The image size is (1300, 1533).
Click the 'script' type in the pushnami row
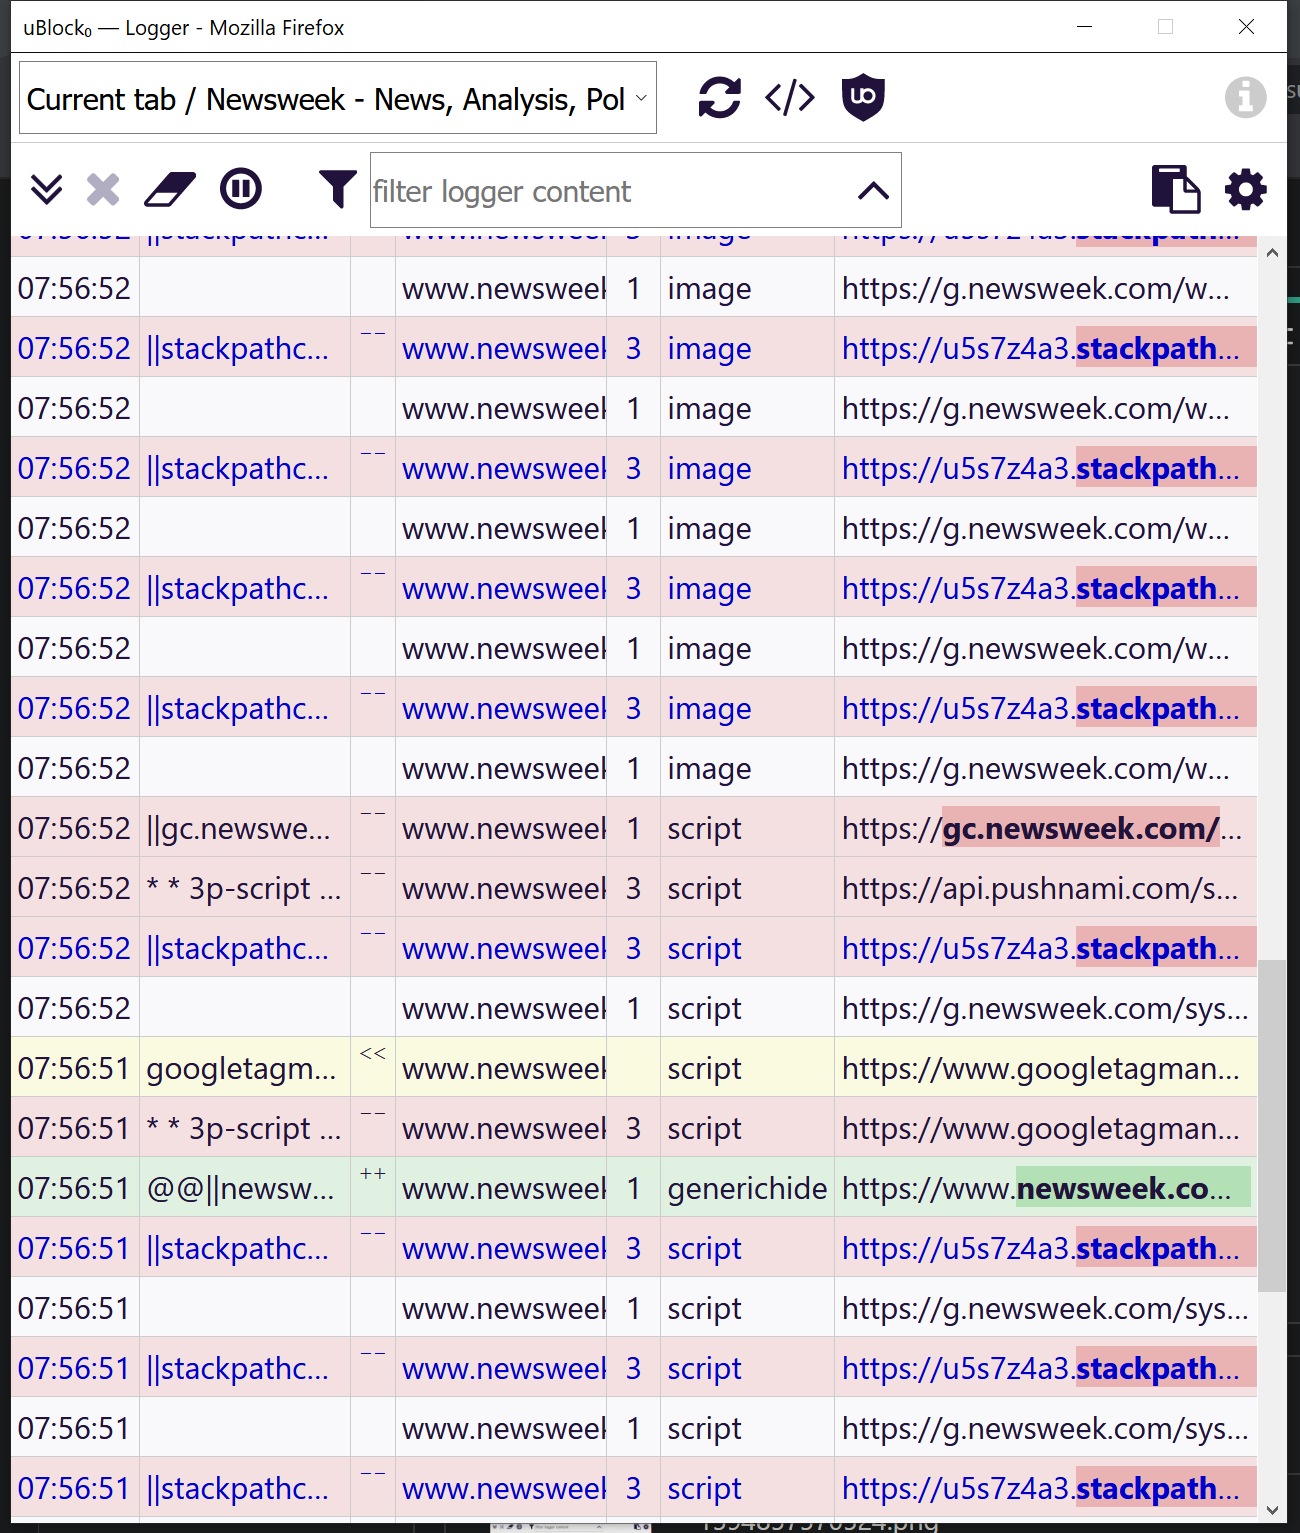coord(747,888)
